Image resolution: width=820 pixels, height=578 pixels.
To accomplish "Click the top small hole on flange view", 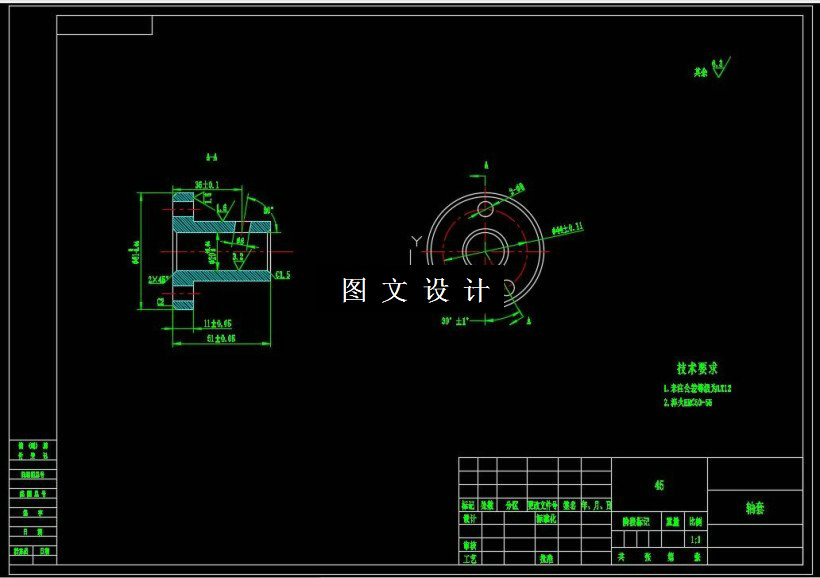I will point(485,209).
